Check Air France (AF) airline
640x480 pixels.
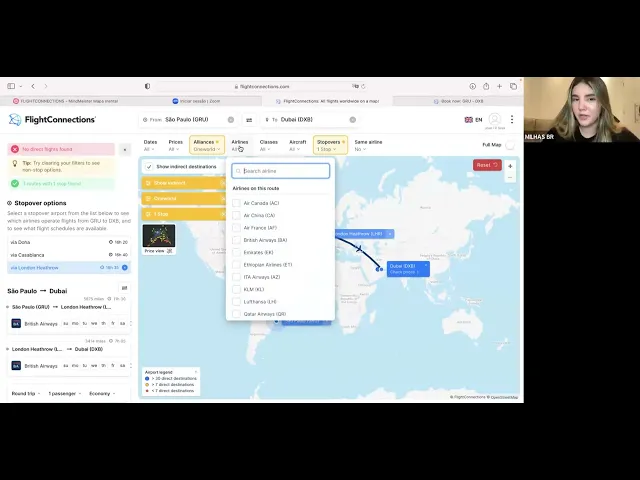(x=236, y=227)
